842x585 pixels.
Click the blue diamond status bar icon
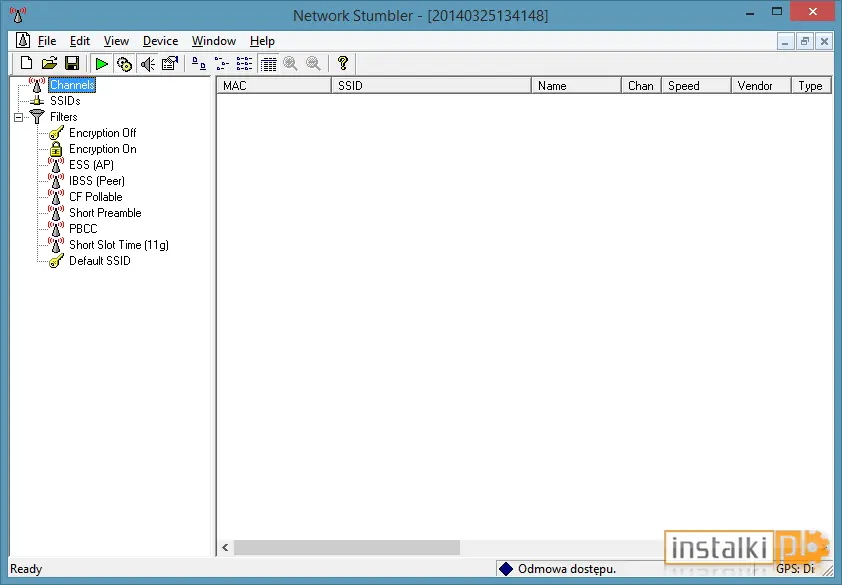(x=505, y=569)
